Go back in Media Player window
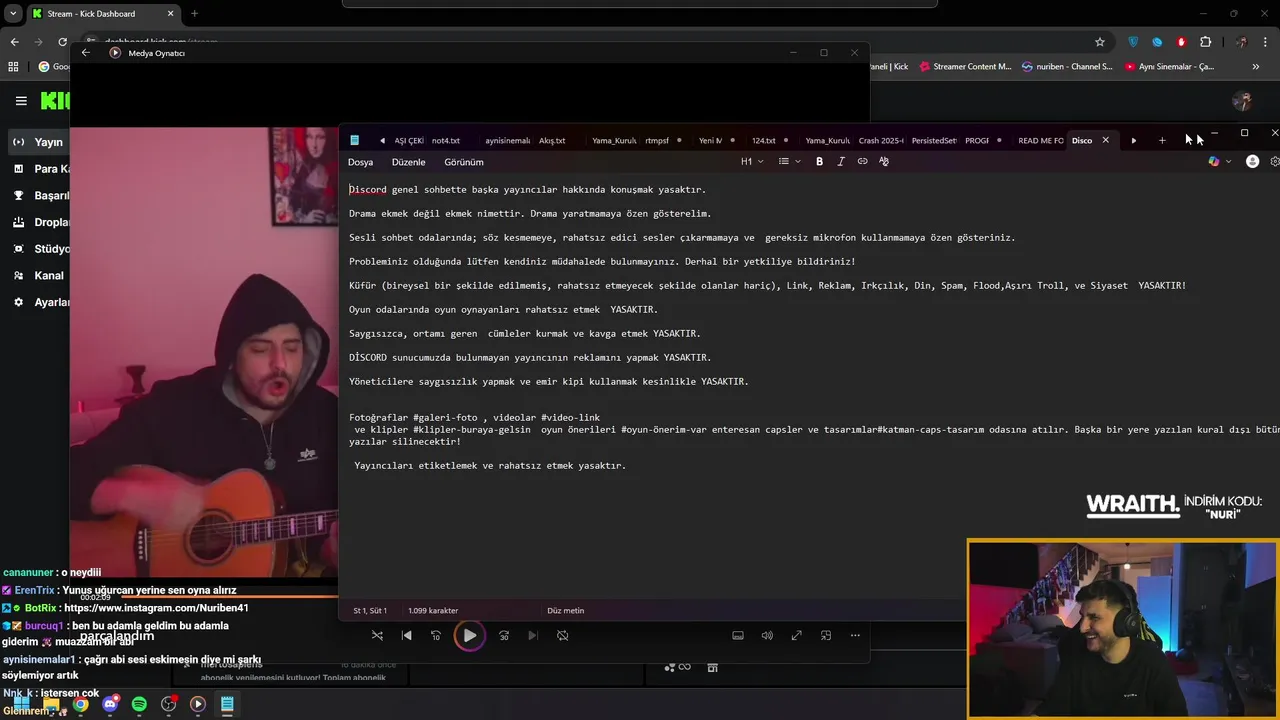The height and width of the screenshot is (720, 1280). (86, 53)
